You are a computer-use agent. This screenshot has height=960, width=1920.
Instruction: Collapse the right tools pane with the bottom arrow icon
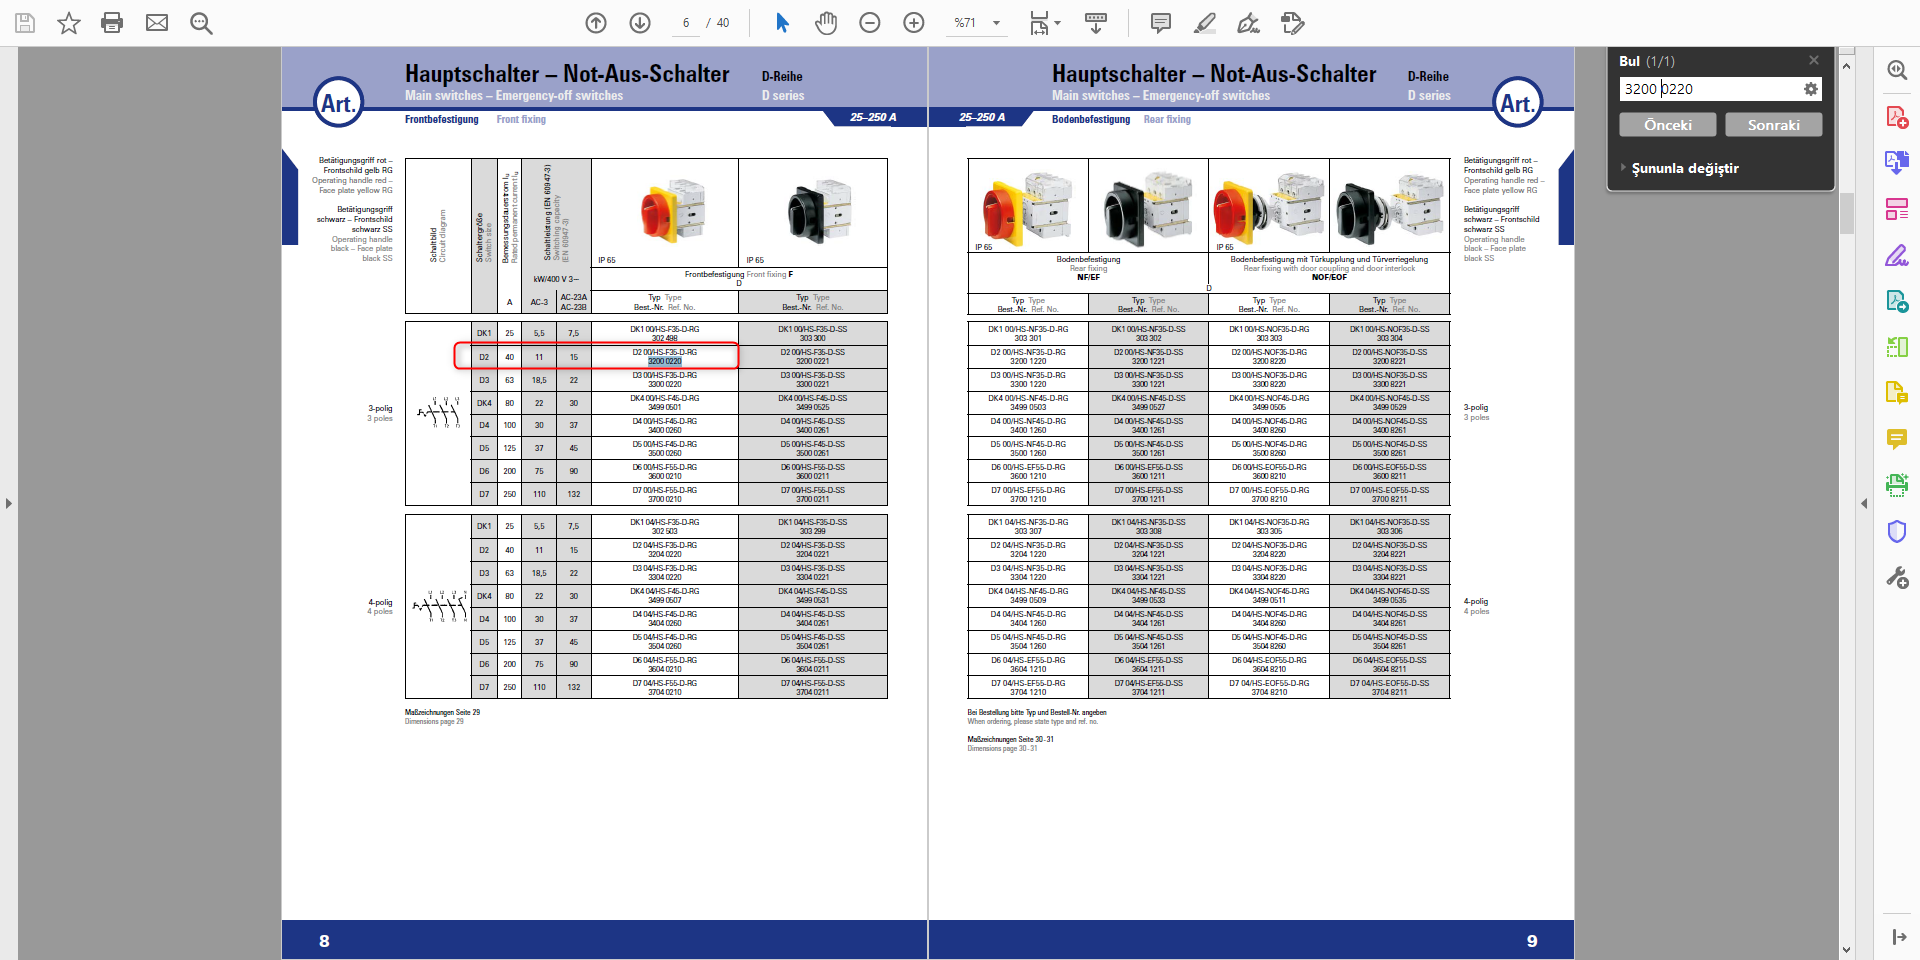click(x=1898, y=937)
